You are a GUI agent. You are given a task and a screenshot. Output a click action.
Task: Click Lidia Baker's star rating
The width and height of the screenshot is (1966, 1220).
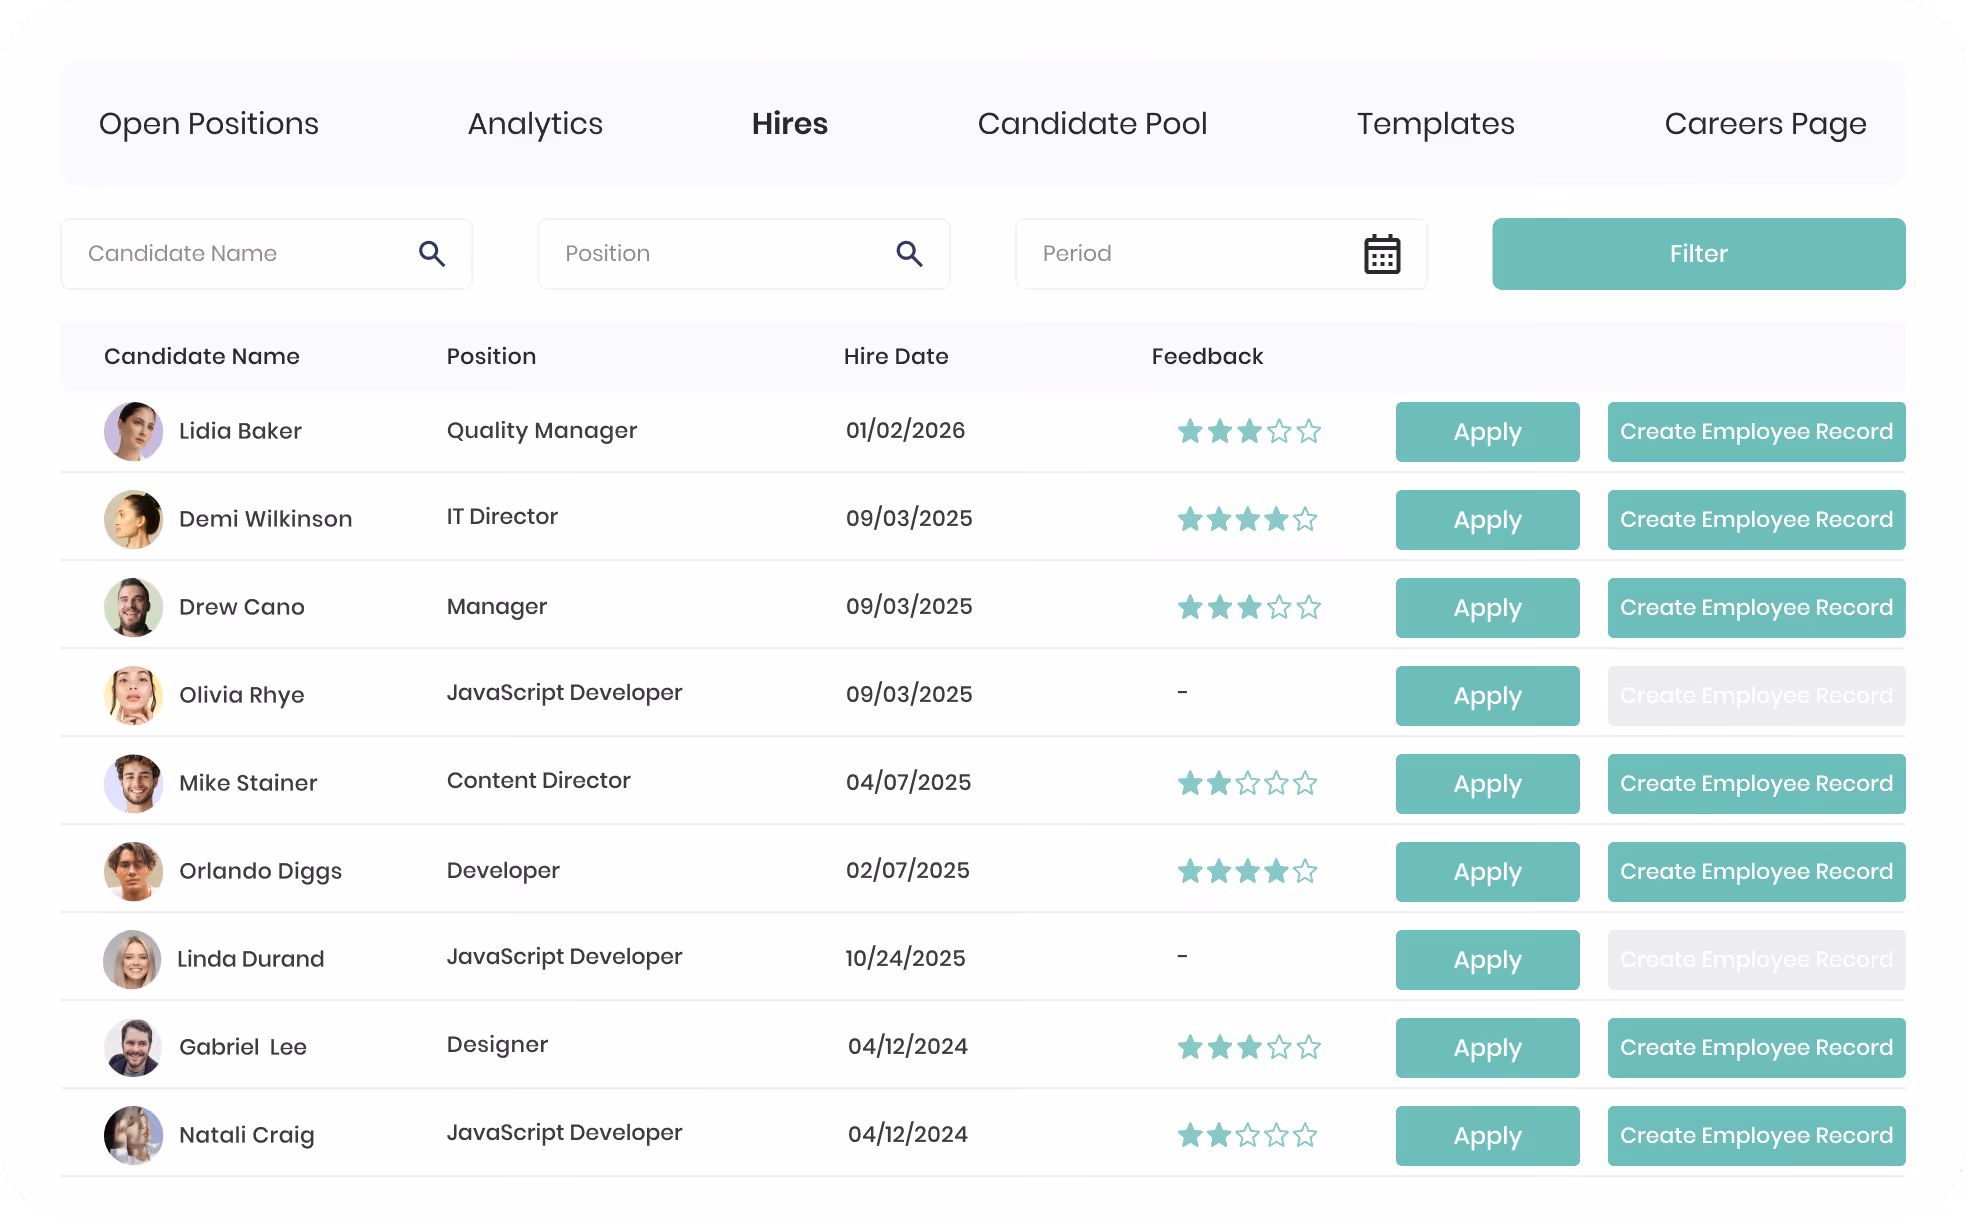click(x=1249, y=432)
